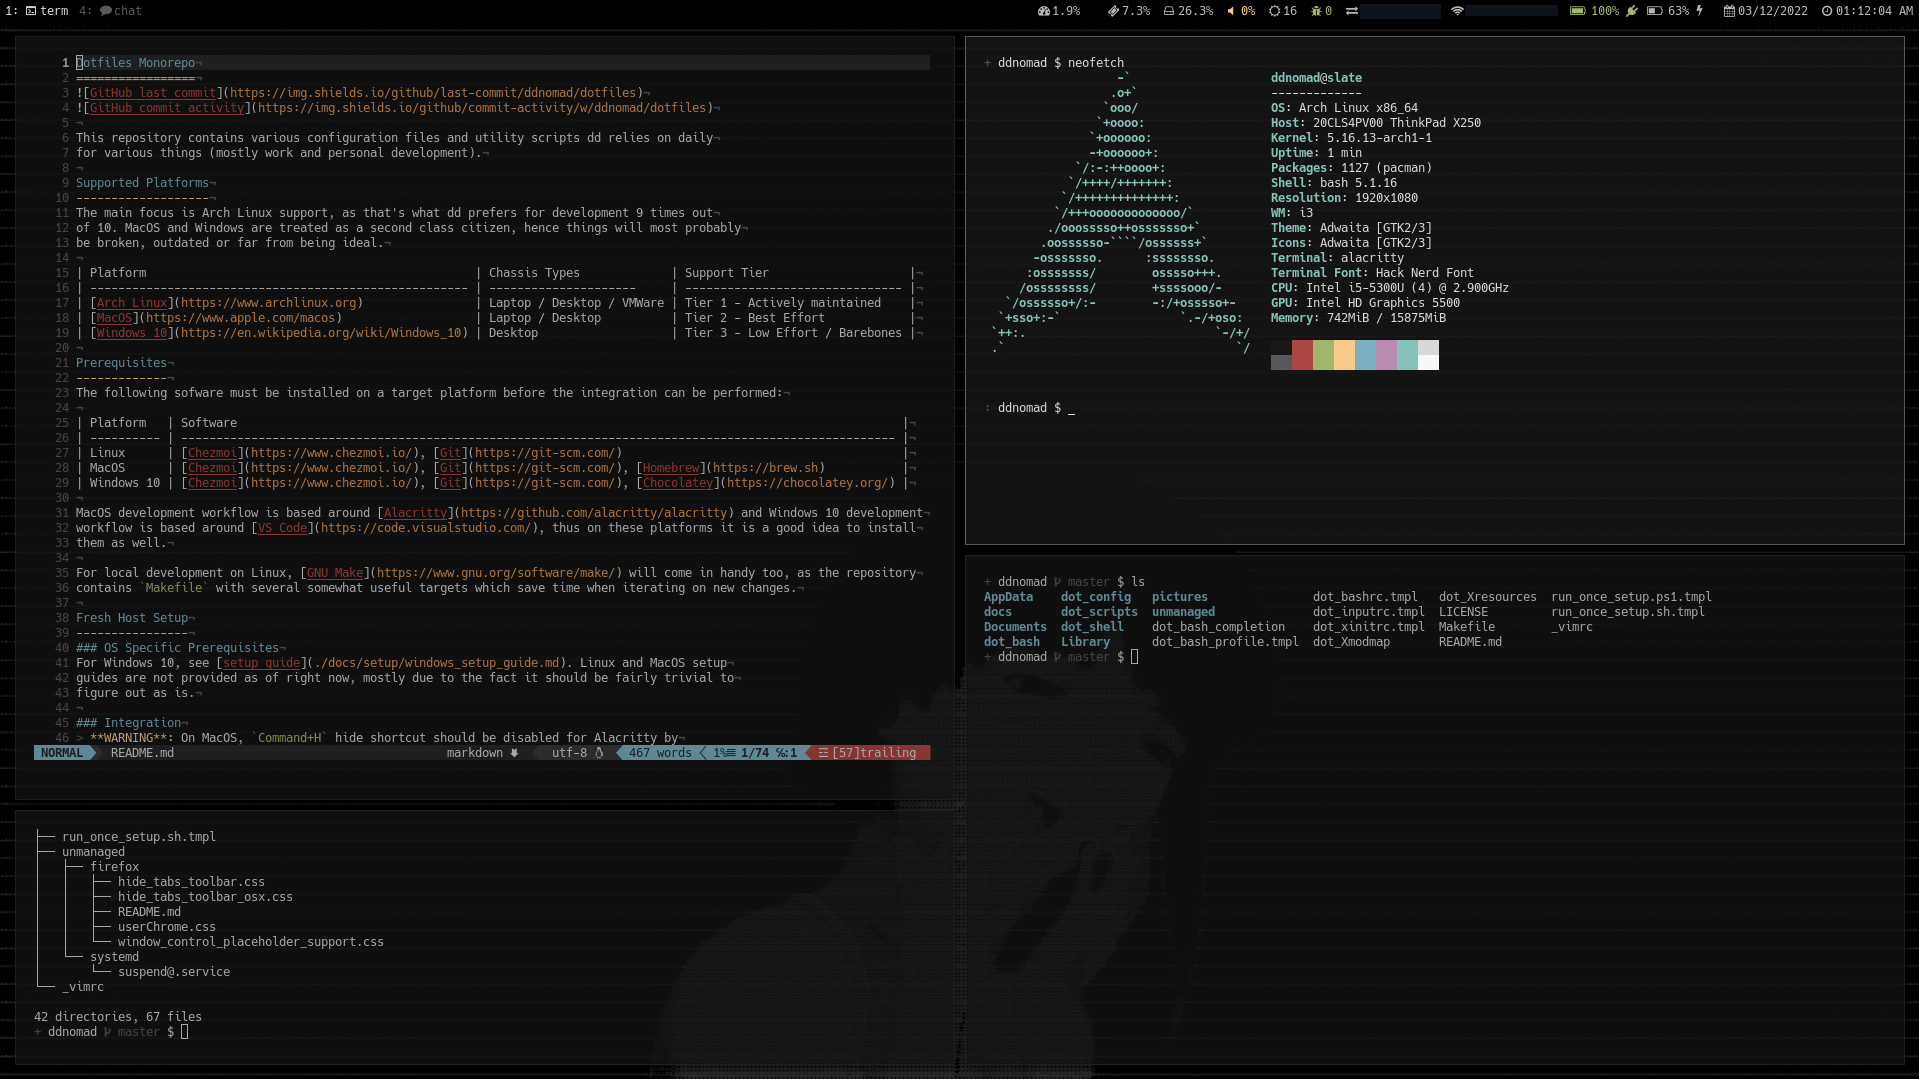Click the Wi-Fi signal icon
The image size is (1919, 1079).
click(1457, 11)
